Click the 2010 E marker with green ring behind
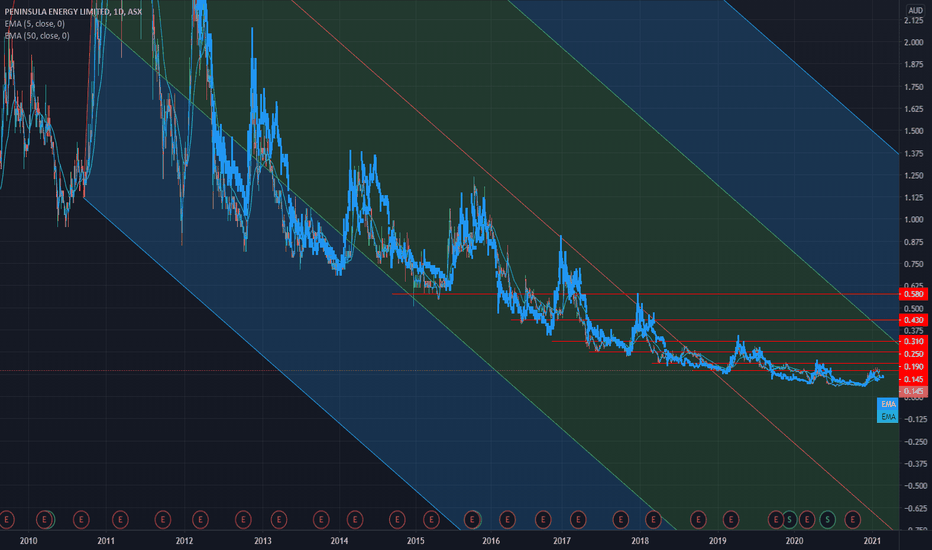Image resolution: width=932 pixels, height=550 pixels. pos(45,520)
